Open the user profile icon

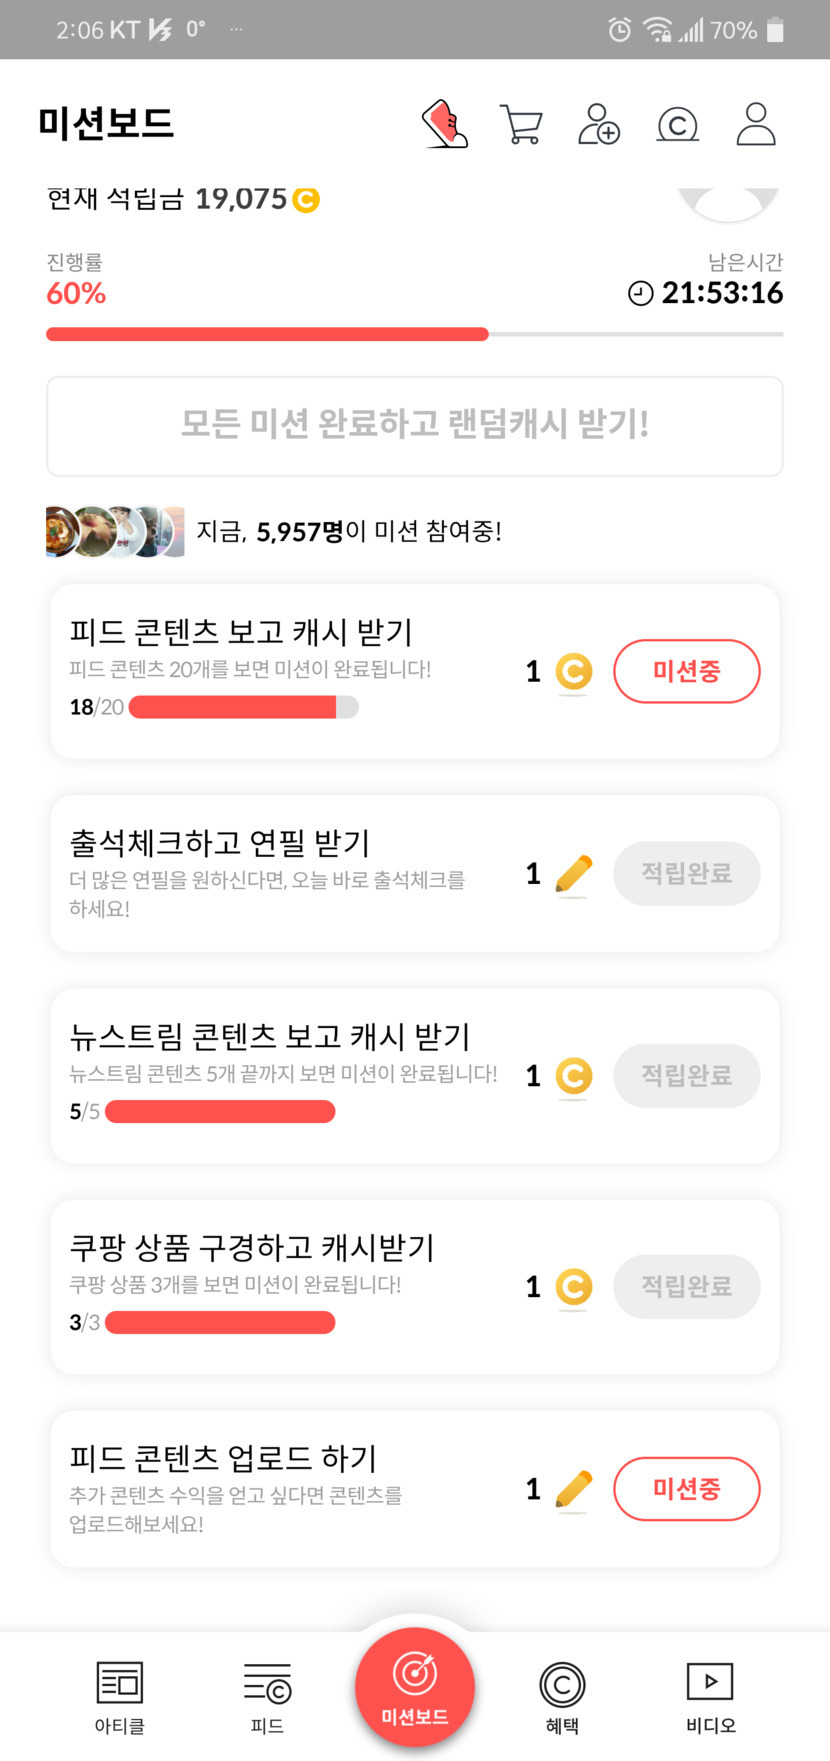coord(756,125)
